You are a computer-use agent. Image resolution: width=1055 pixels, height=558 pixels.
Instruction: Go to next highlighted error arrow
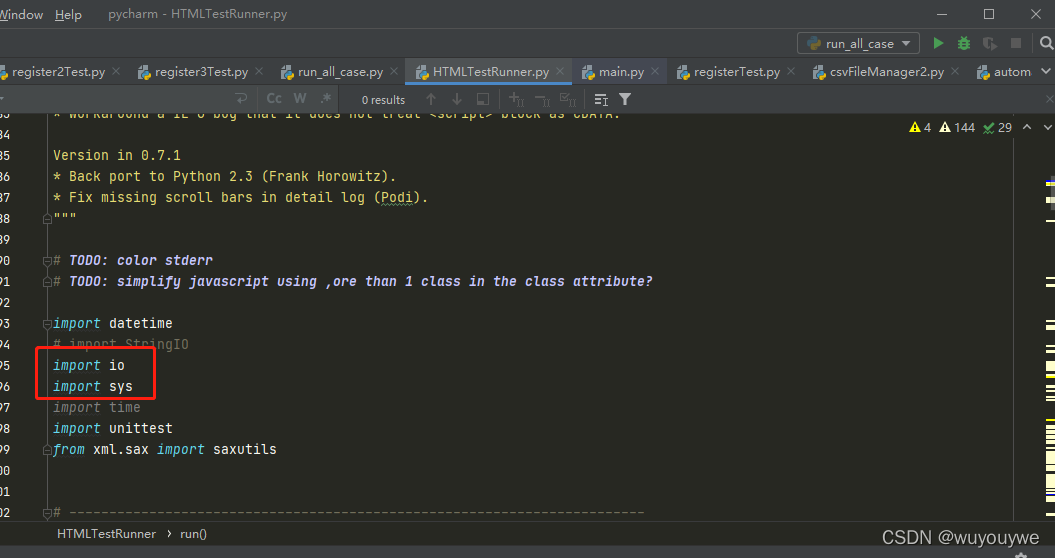point(1048,127)
